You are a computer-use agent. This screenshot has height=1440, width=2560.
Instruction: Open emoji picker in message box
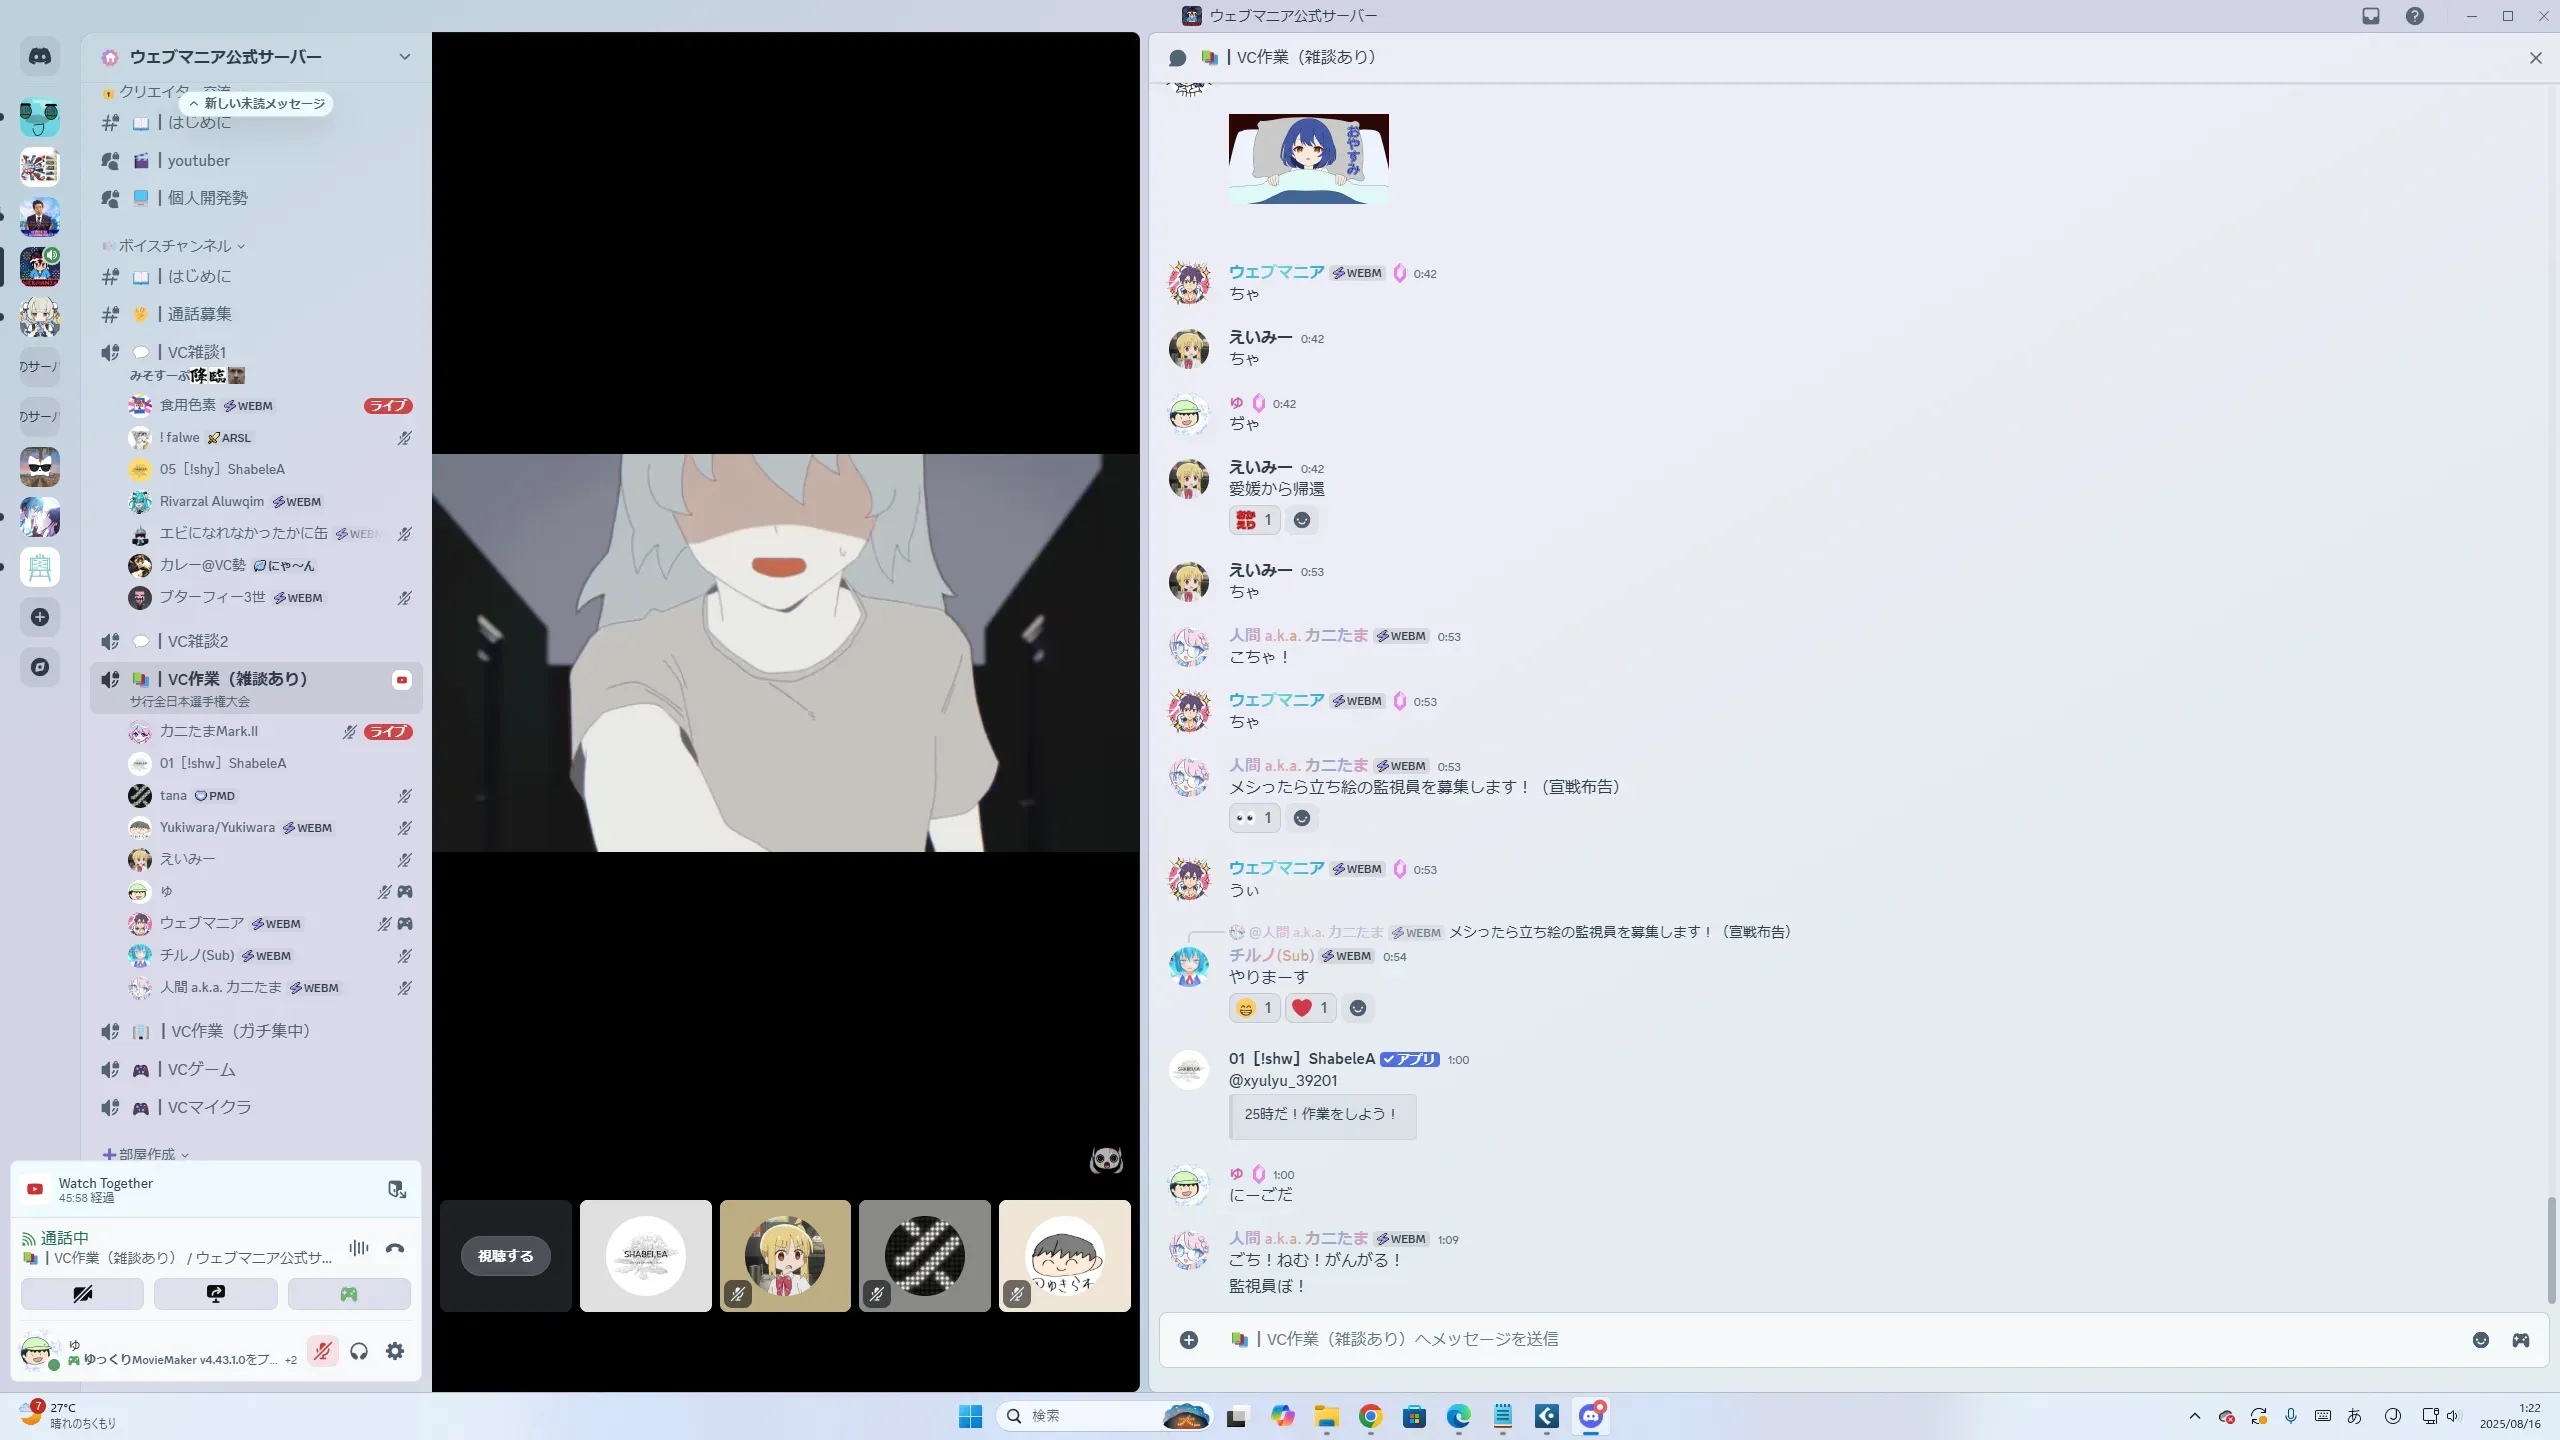2481,1340
